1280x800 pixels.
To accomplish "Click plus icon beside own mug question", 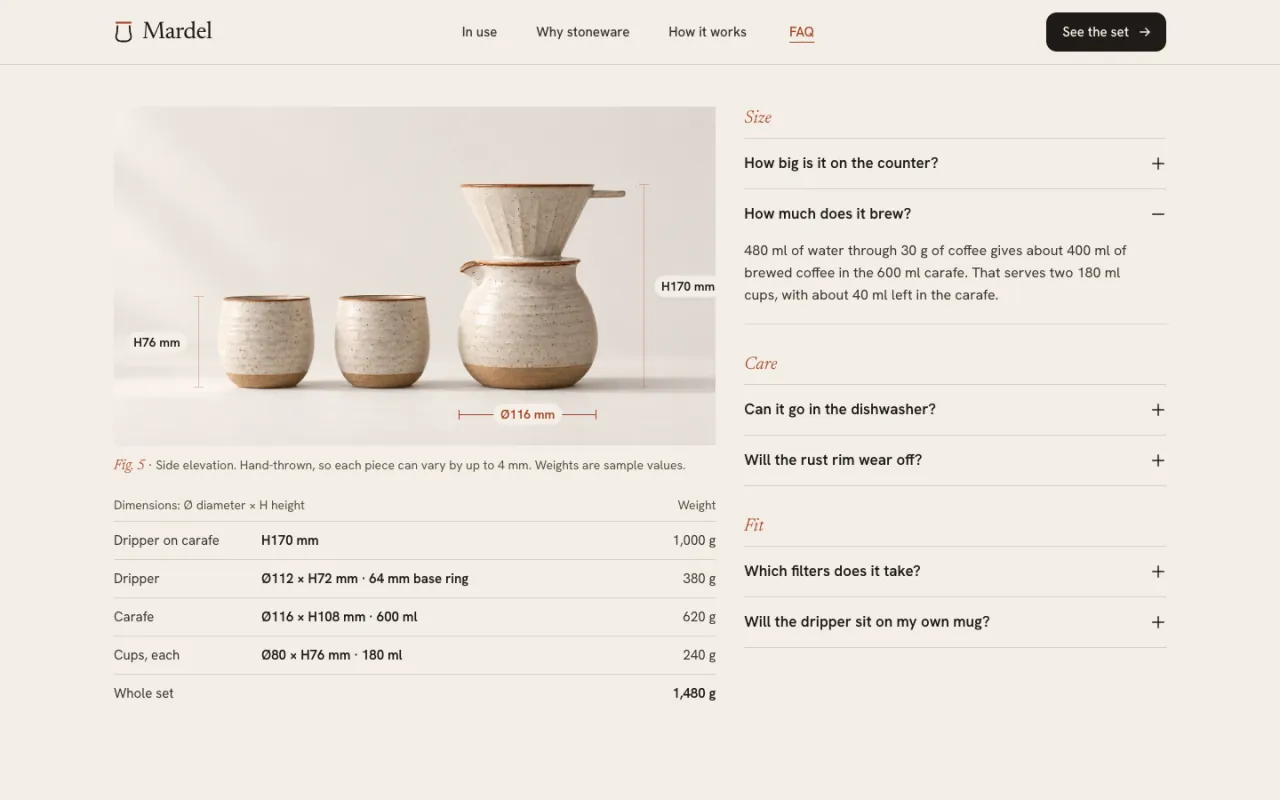I will coord(1158,622).
